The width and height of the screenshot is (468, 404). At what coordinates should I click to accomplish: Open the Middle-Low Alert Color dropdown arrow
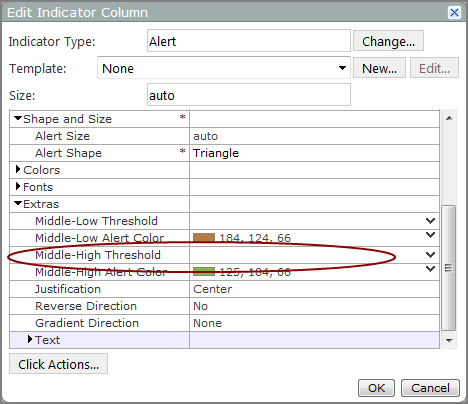[431, 235]
